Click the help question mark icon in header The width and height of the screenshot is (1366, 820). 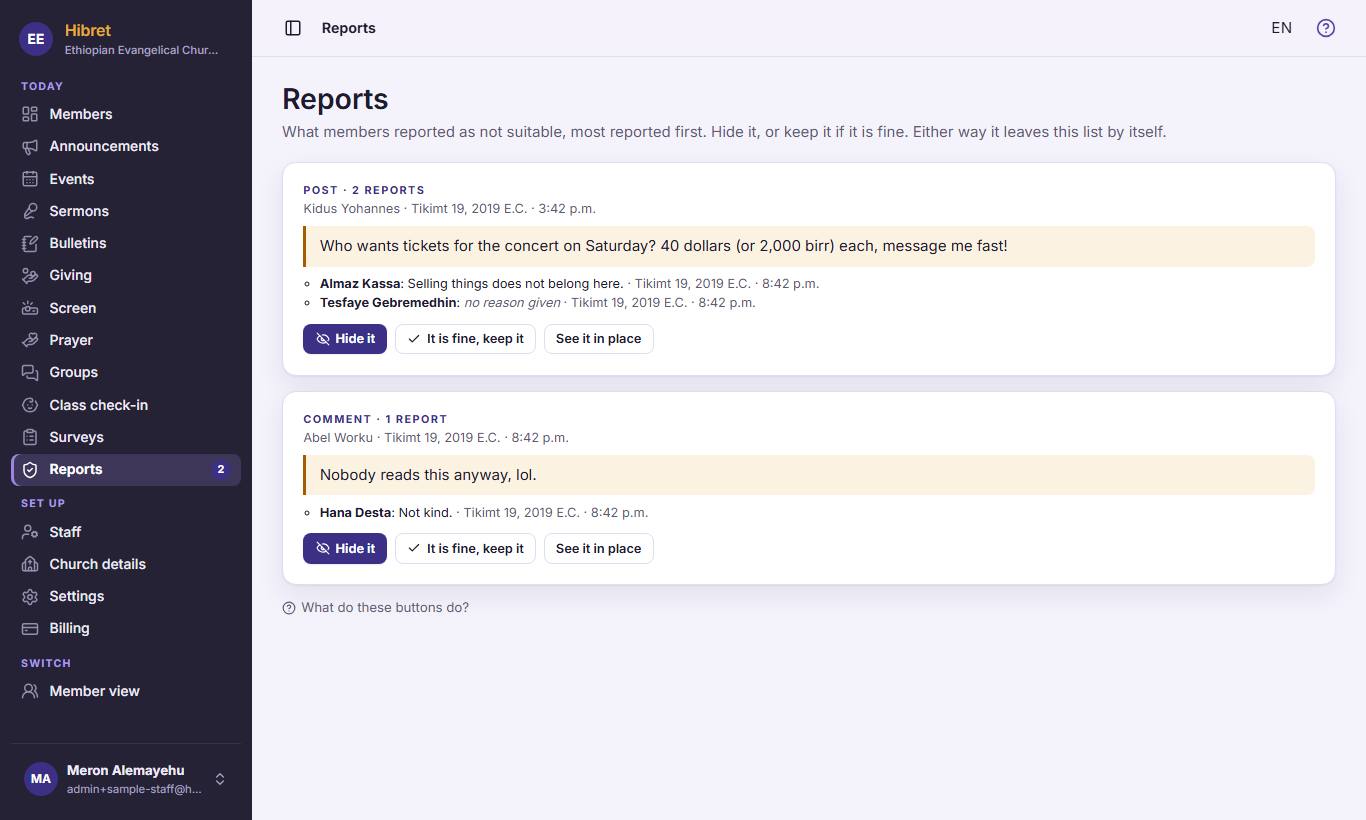1326,28
